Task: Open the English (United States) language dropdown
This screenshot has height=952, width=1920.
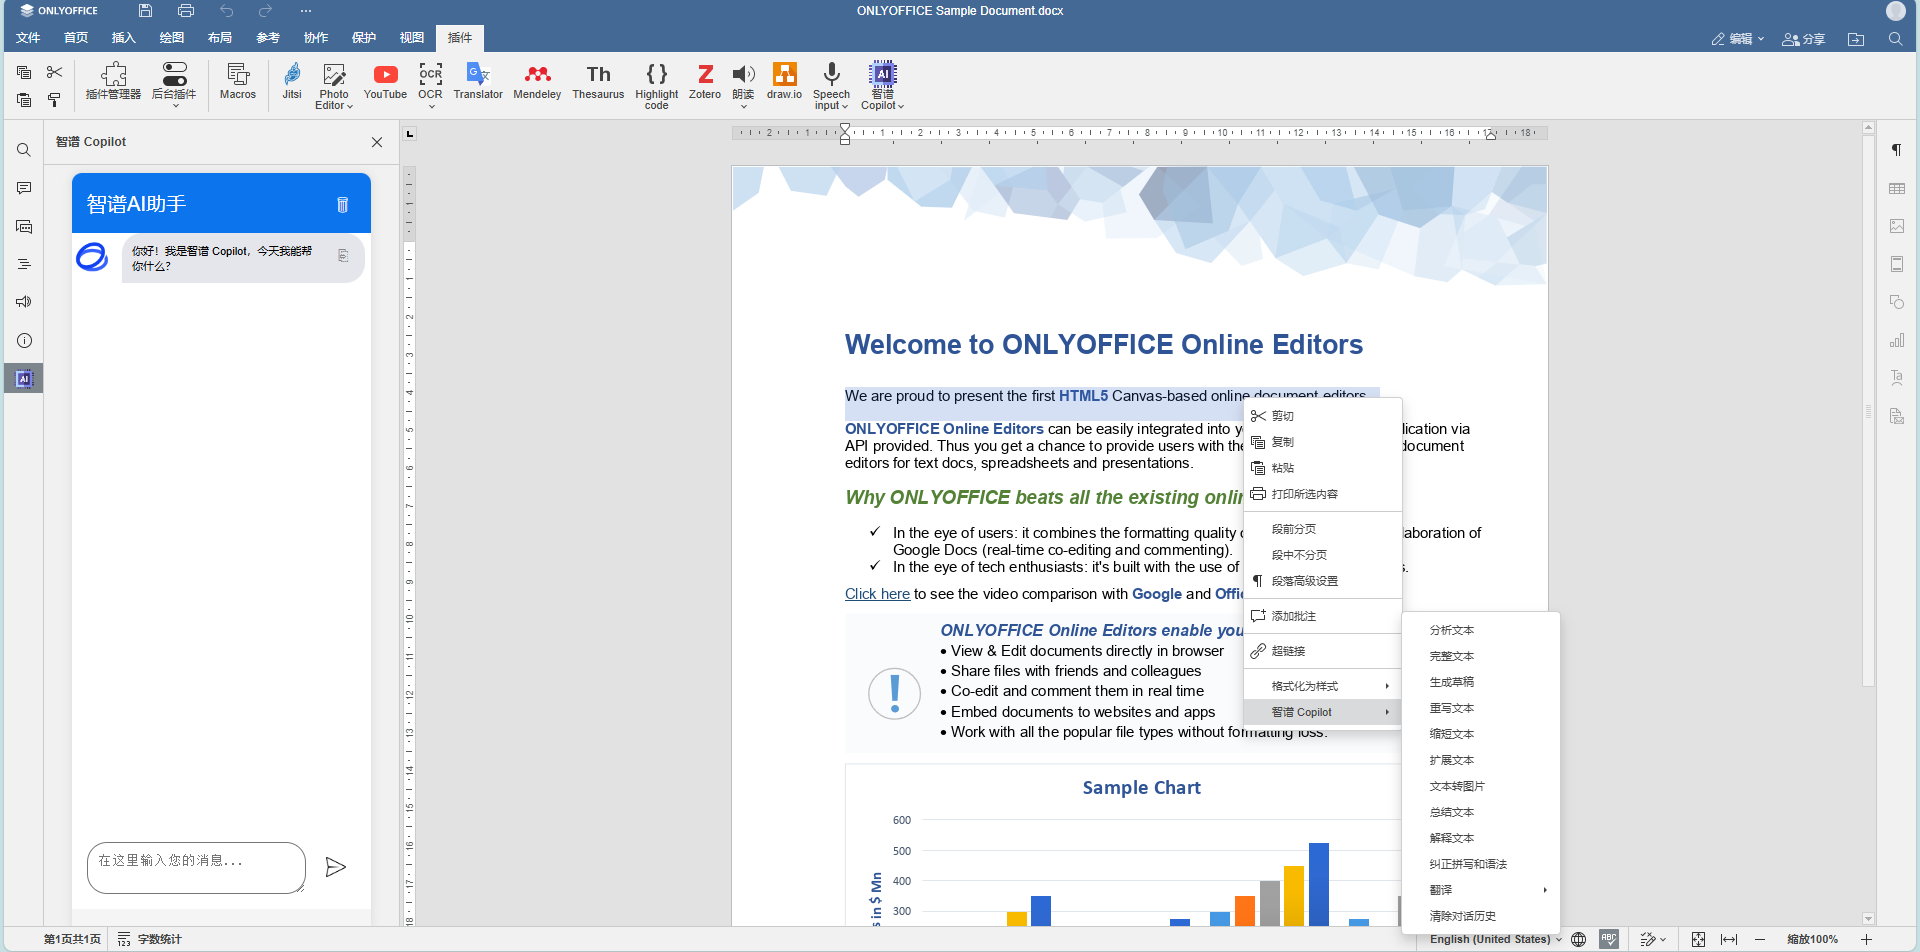Action: (x=1495, y=939)
